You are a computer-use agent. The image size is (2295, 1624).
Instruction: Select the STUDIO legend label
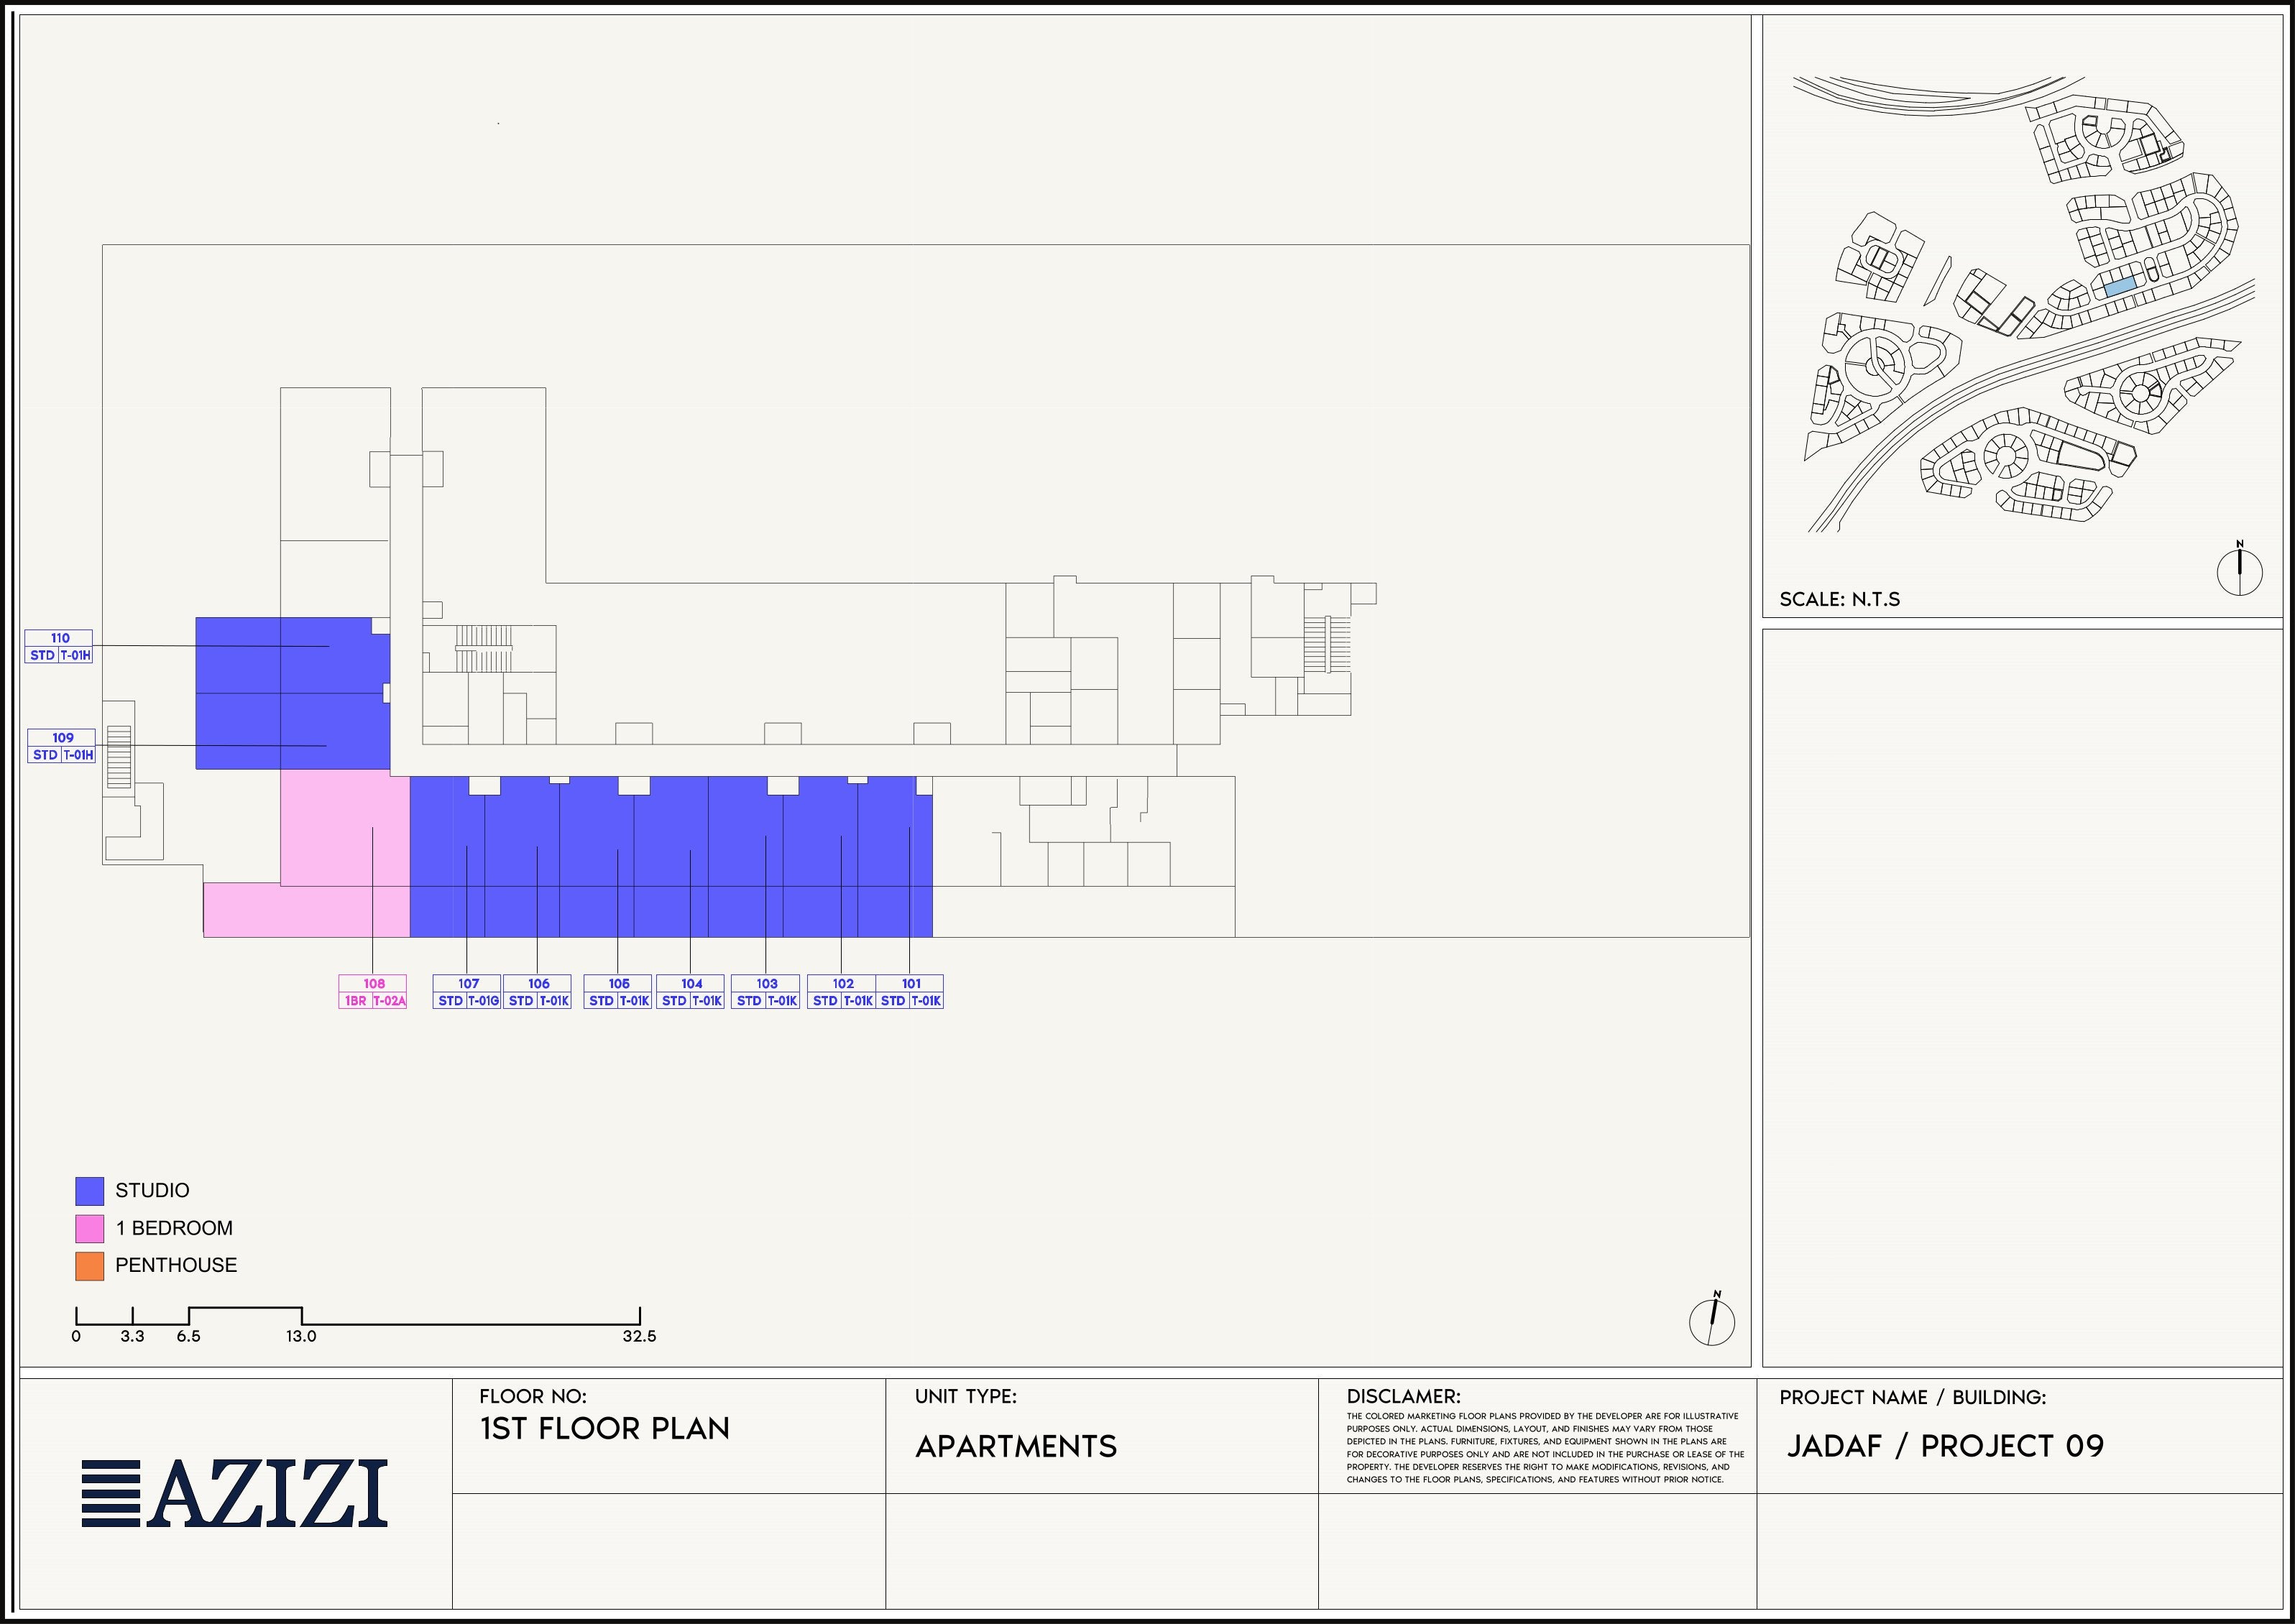pyautogui.click(x=152, y=1190)
